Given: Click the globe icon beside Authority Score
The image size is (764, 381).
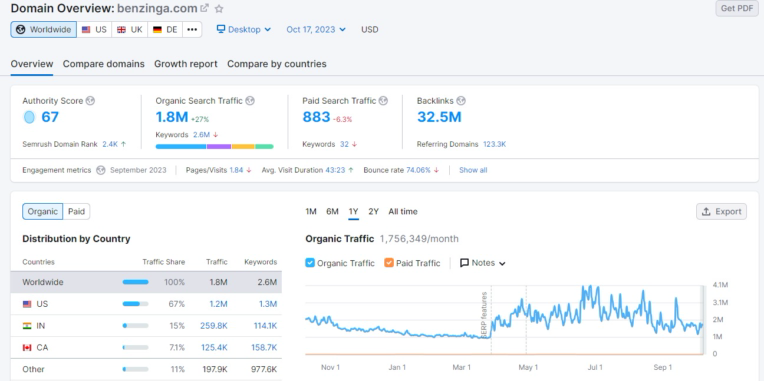Looking at the screenshot, I should tap(90, 101).
